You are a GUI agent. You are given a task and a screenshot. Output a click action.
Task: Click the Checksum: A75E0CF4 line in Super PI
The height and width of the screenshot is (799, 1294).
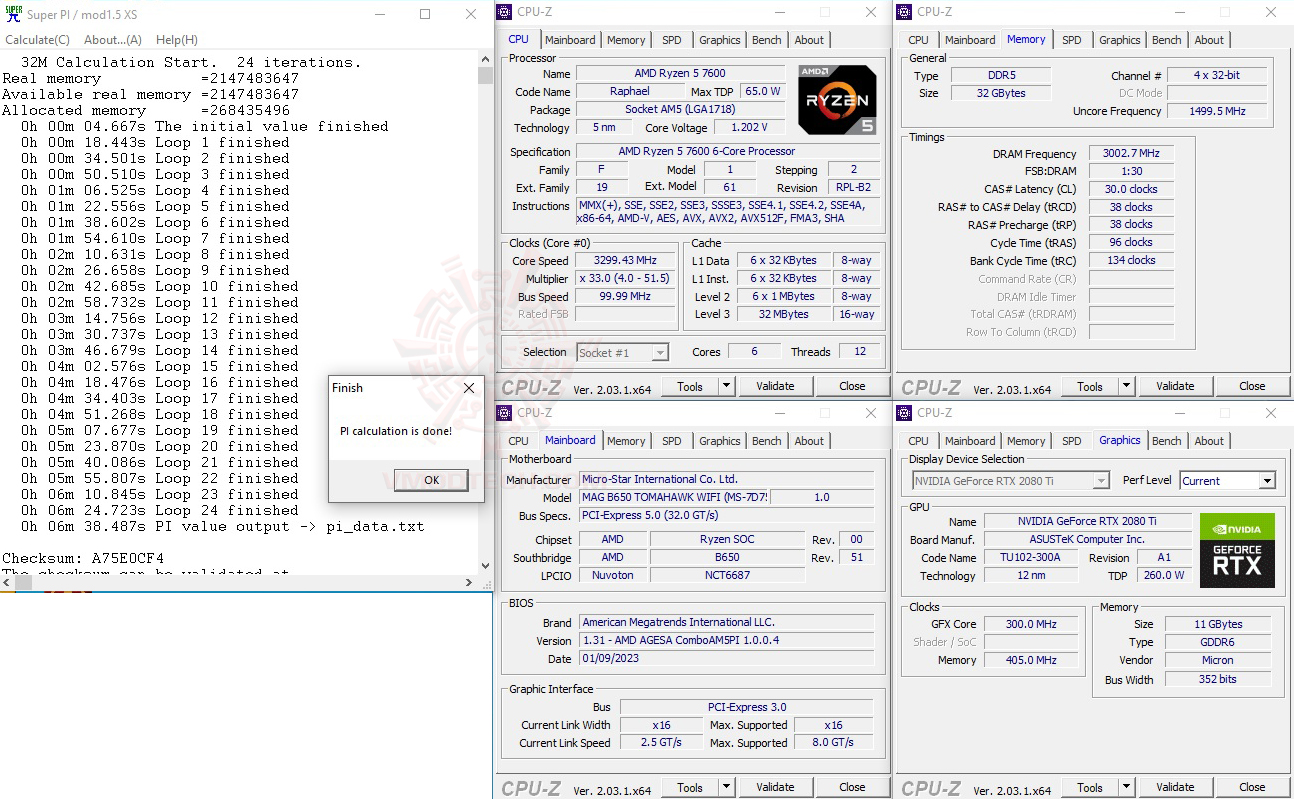[83, 558]
